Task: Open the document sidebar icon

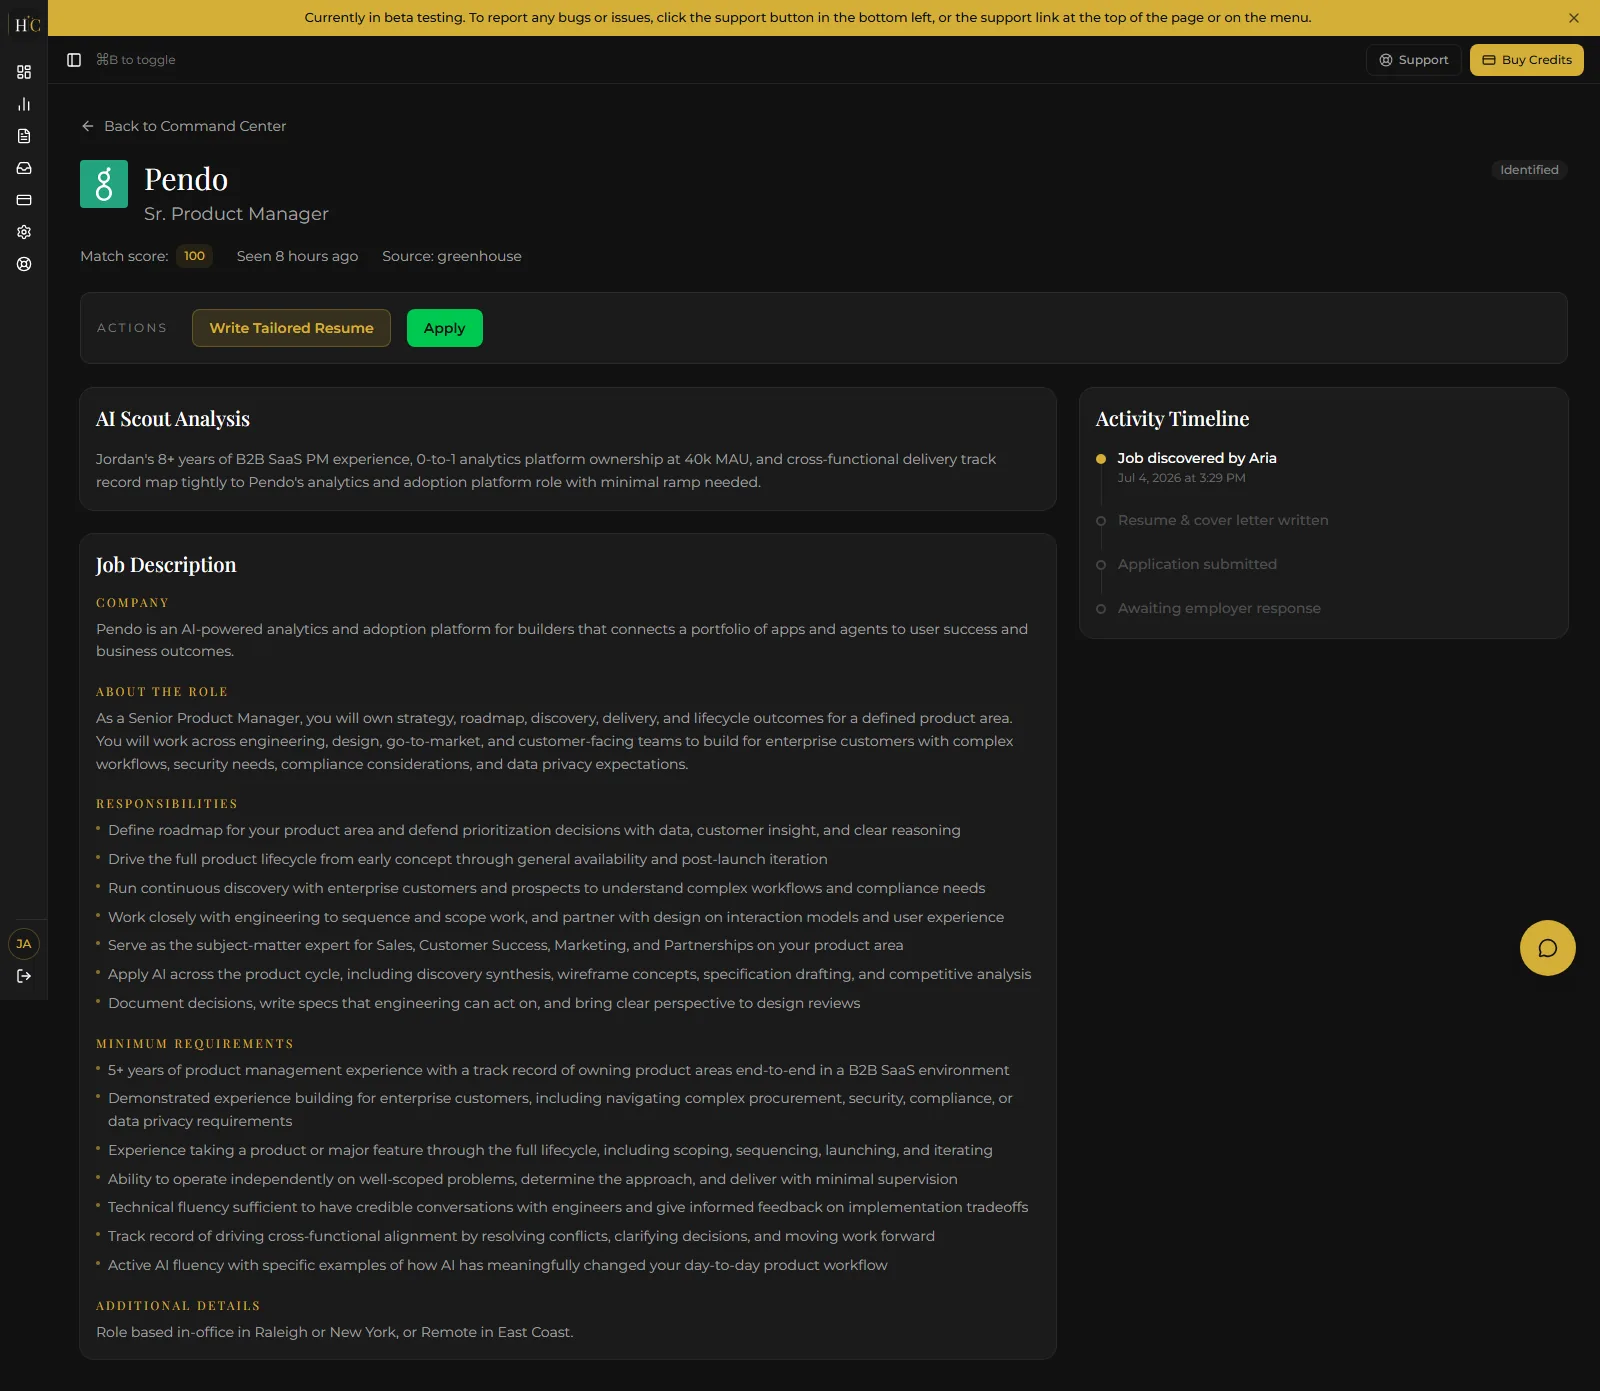Action: pos(24,136)
